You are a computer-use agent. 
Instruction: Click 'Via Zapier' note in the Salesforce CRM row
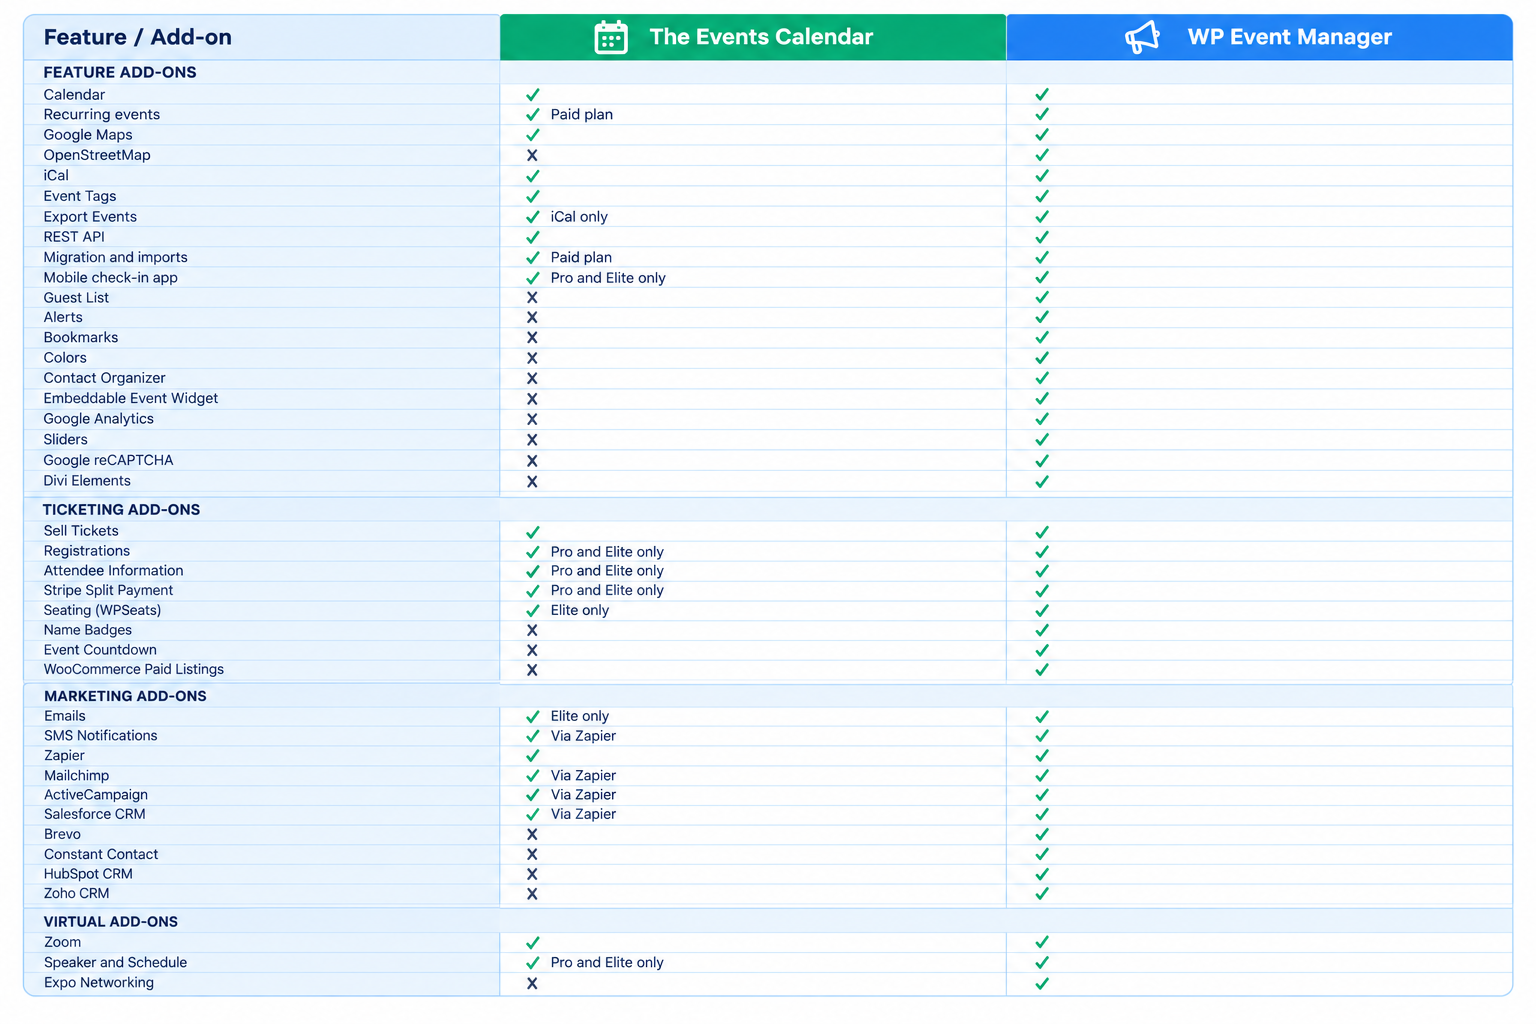[x=583, y=814]
